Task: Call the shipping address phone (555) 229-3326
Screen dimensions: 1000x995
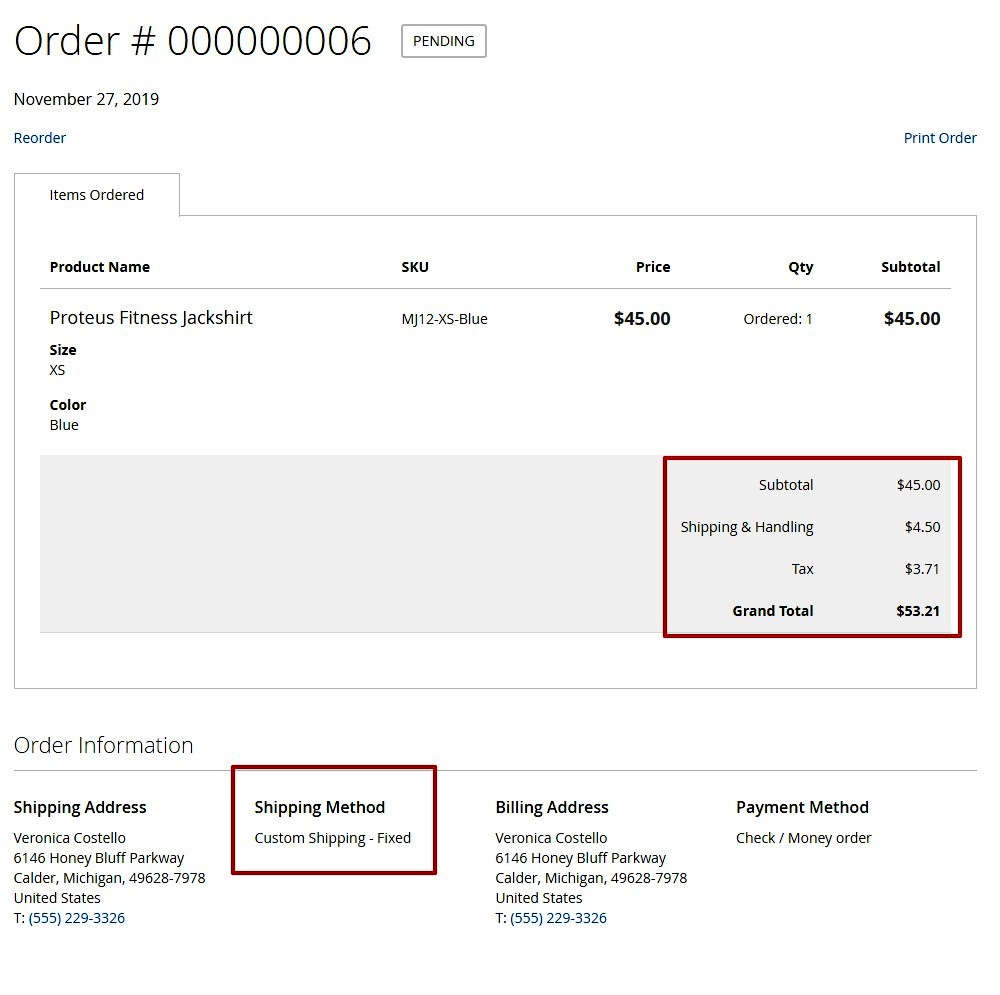Action: point(77,917)
